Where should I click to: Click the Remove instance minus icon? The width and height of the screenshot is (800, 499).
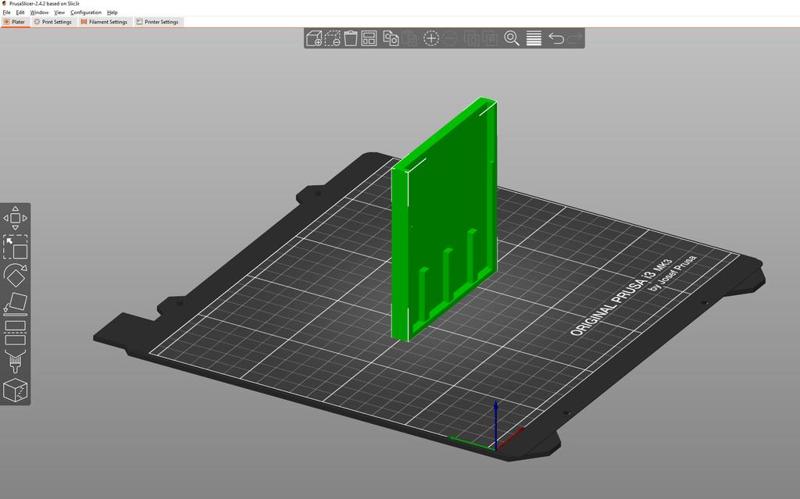pyautogui.click(x=451, y=38)
